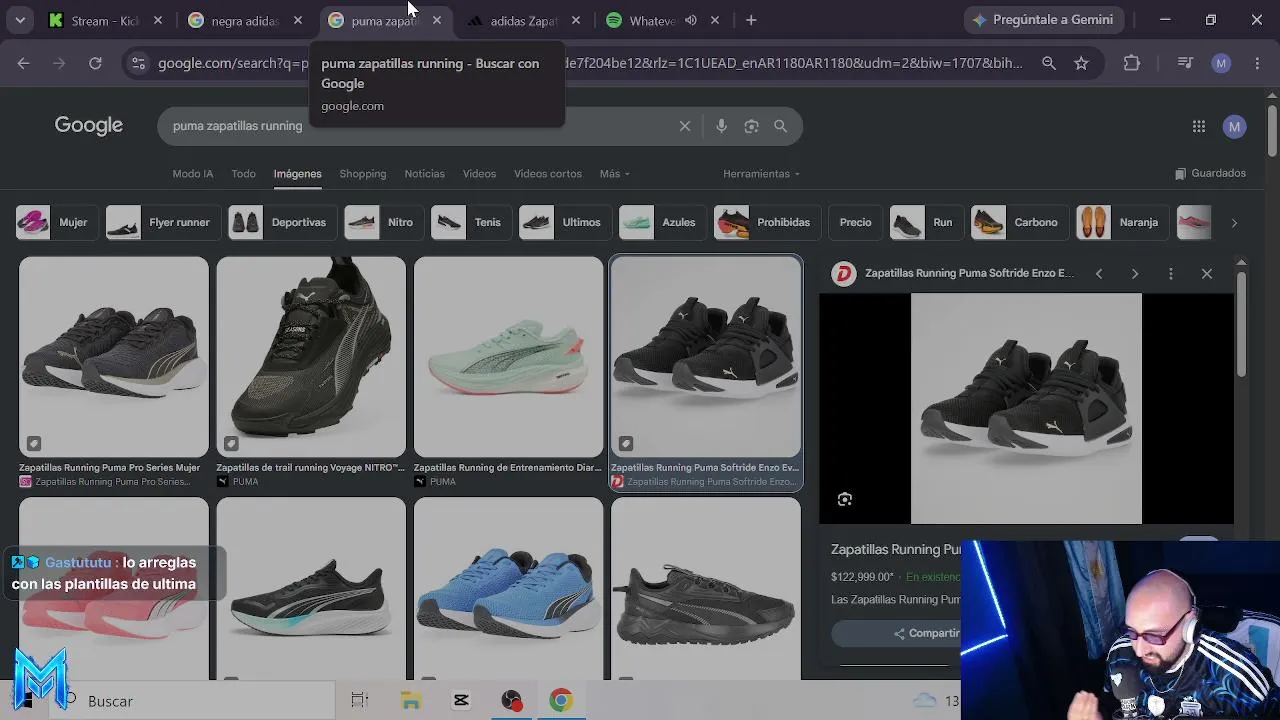This screenshot has height=720, width=1280.
Task: Start voice search with the microphone icon
Action: [x=721, y=126]
